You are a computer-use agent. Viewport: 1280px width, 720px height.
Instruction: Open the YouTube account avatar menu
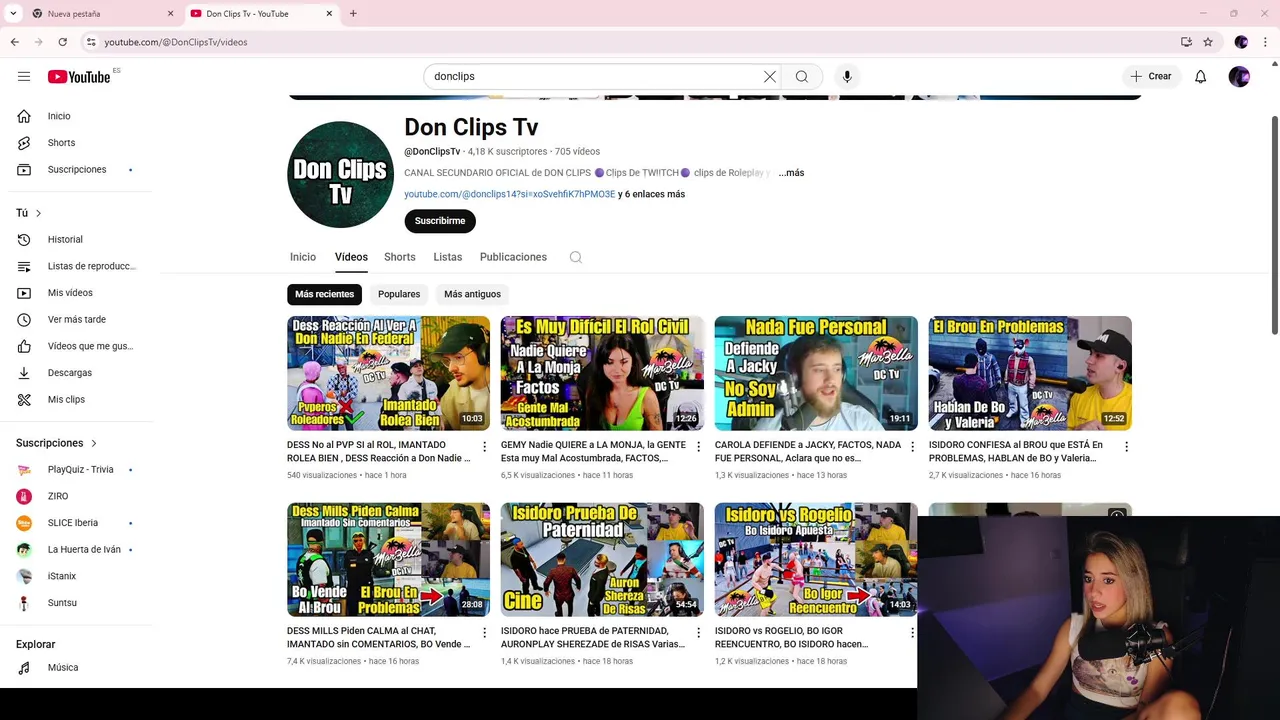(x=1239, y=76)
